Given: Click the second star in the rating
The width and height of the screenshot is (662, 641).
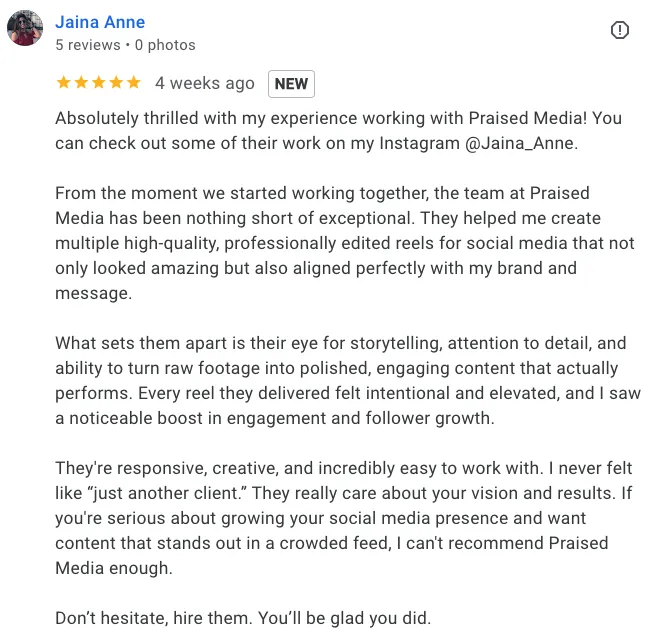Looking at the screenshot, I should (81, 83).
